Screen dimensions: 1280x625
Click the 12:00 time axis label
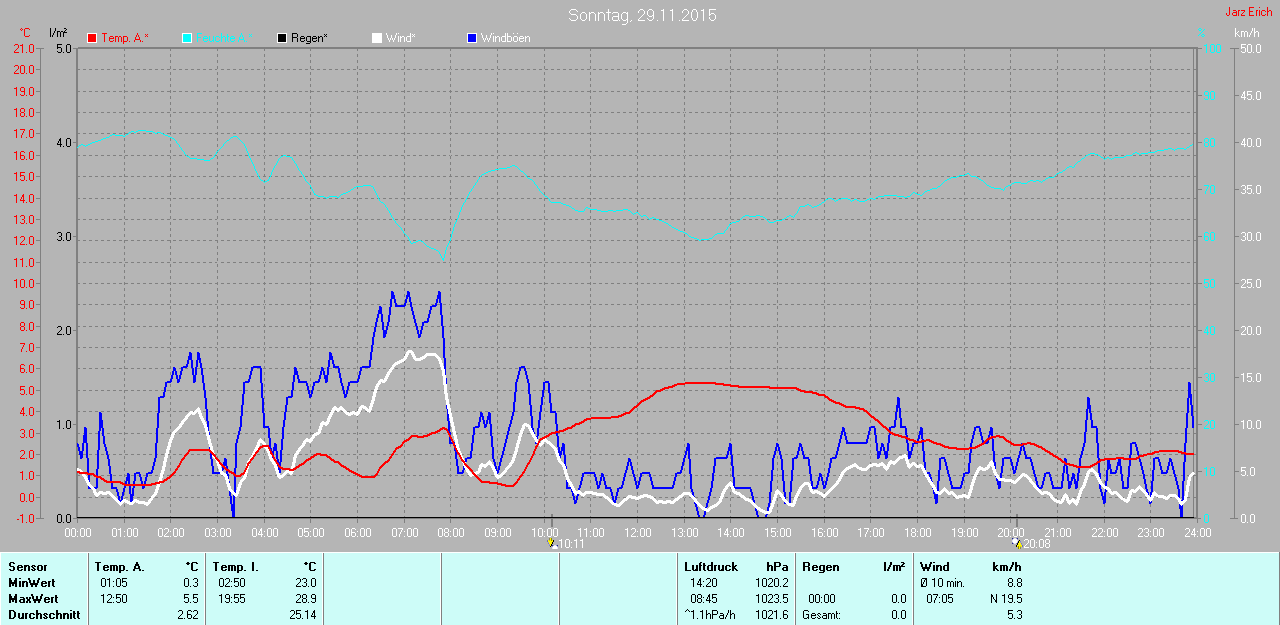pos(637,533)
